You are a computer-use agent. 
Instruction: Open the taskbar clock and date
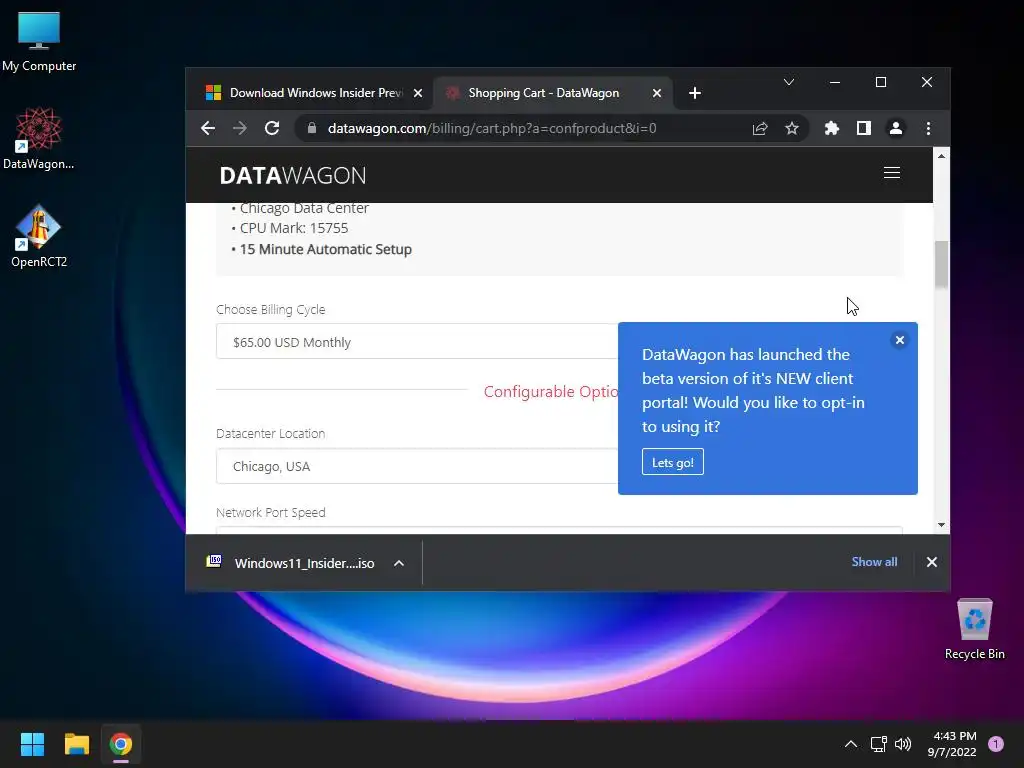[952, 744]
